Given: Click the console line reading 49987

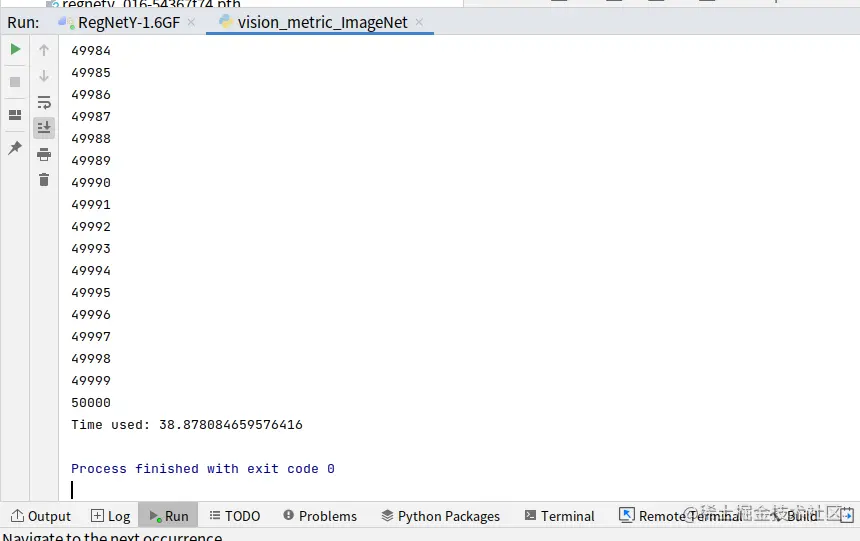Looking at the screenshot, I should point(91,116).
